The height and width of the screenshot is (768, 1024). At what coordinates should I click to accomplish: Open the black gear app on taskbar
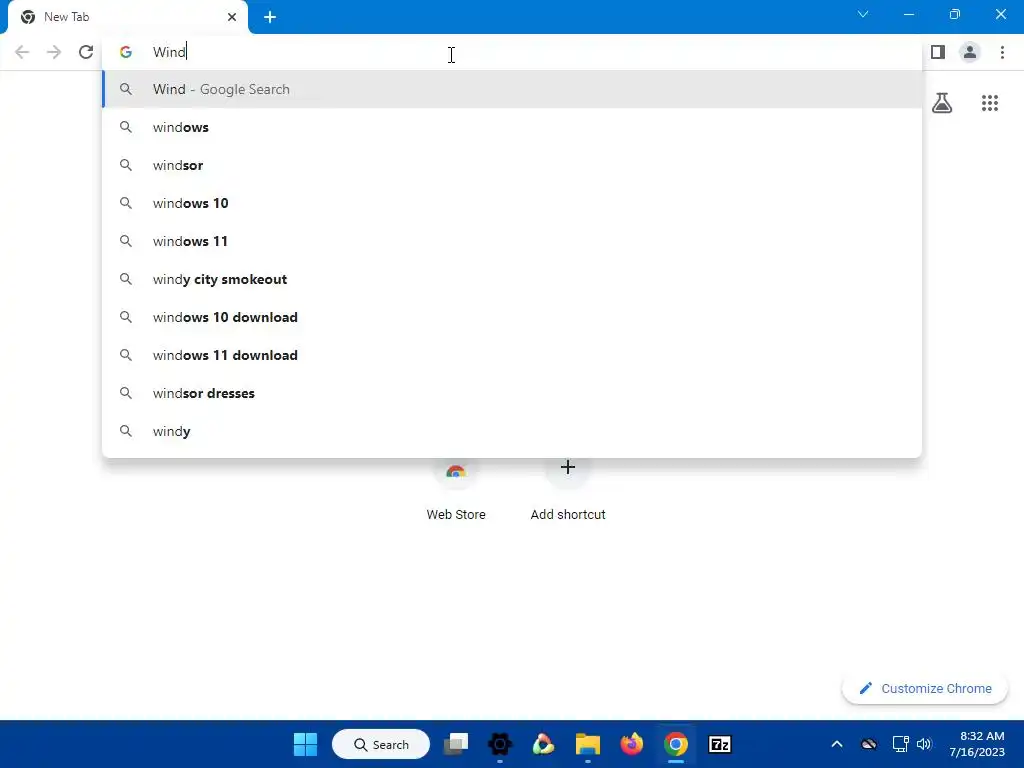pyautogui.click(x=500, y=744)
